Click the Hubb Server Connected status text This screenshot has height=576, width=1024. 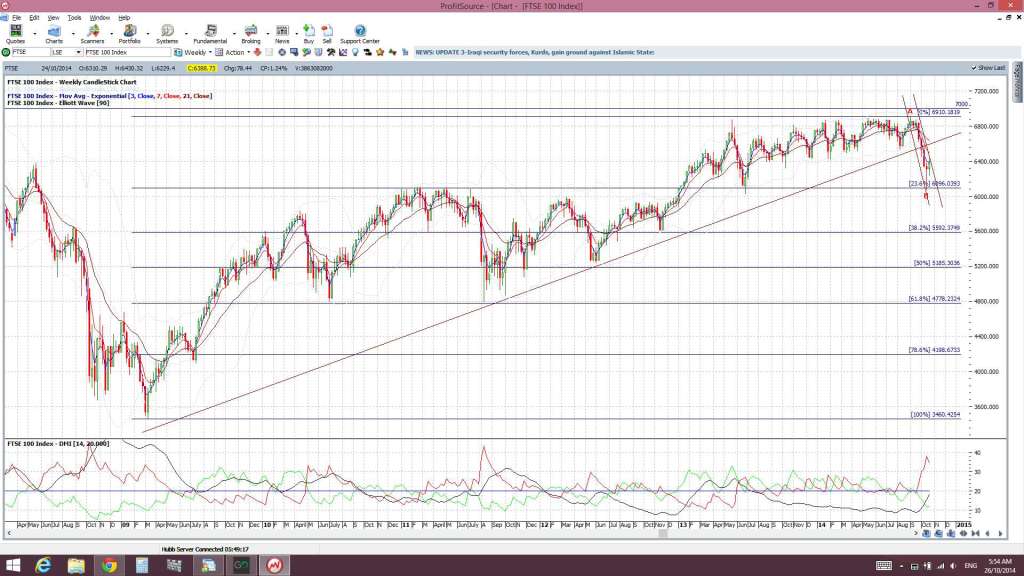pos(205,550)
